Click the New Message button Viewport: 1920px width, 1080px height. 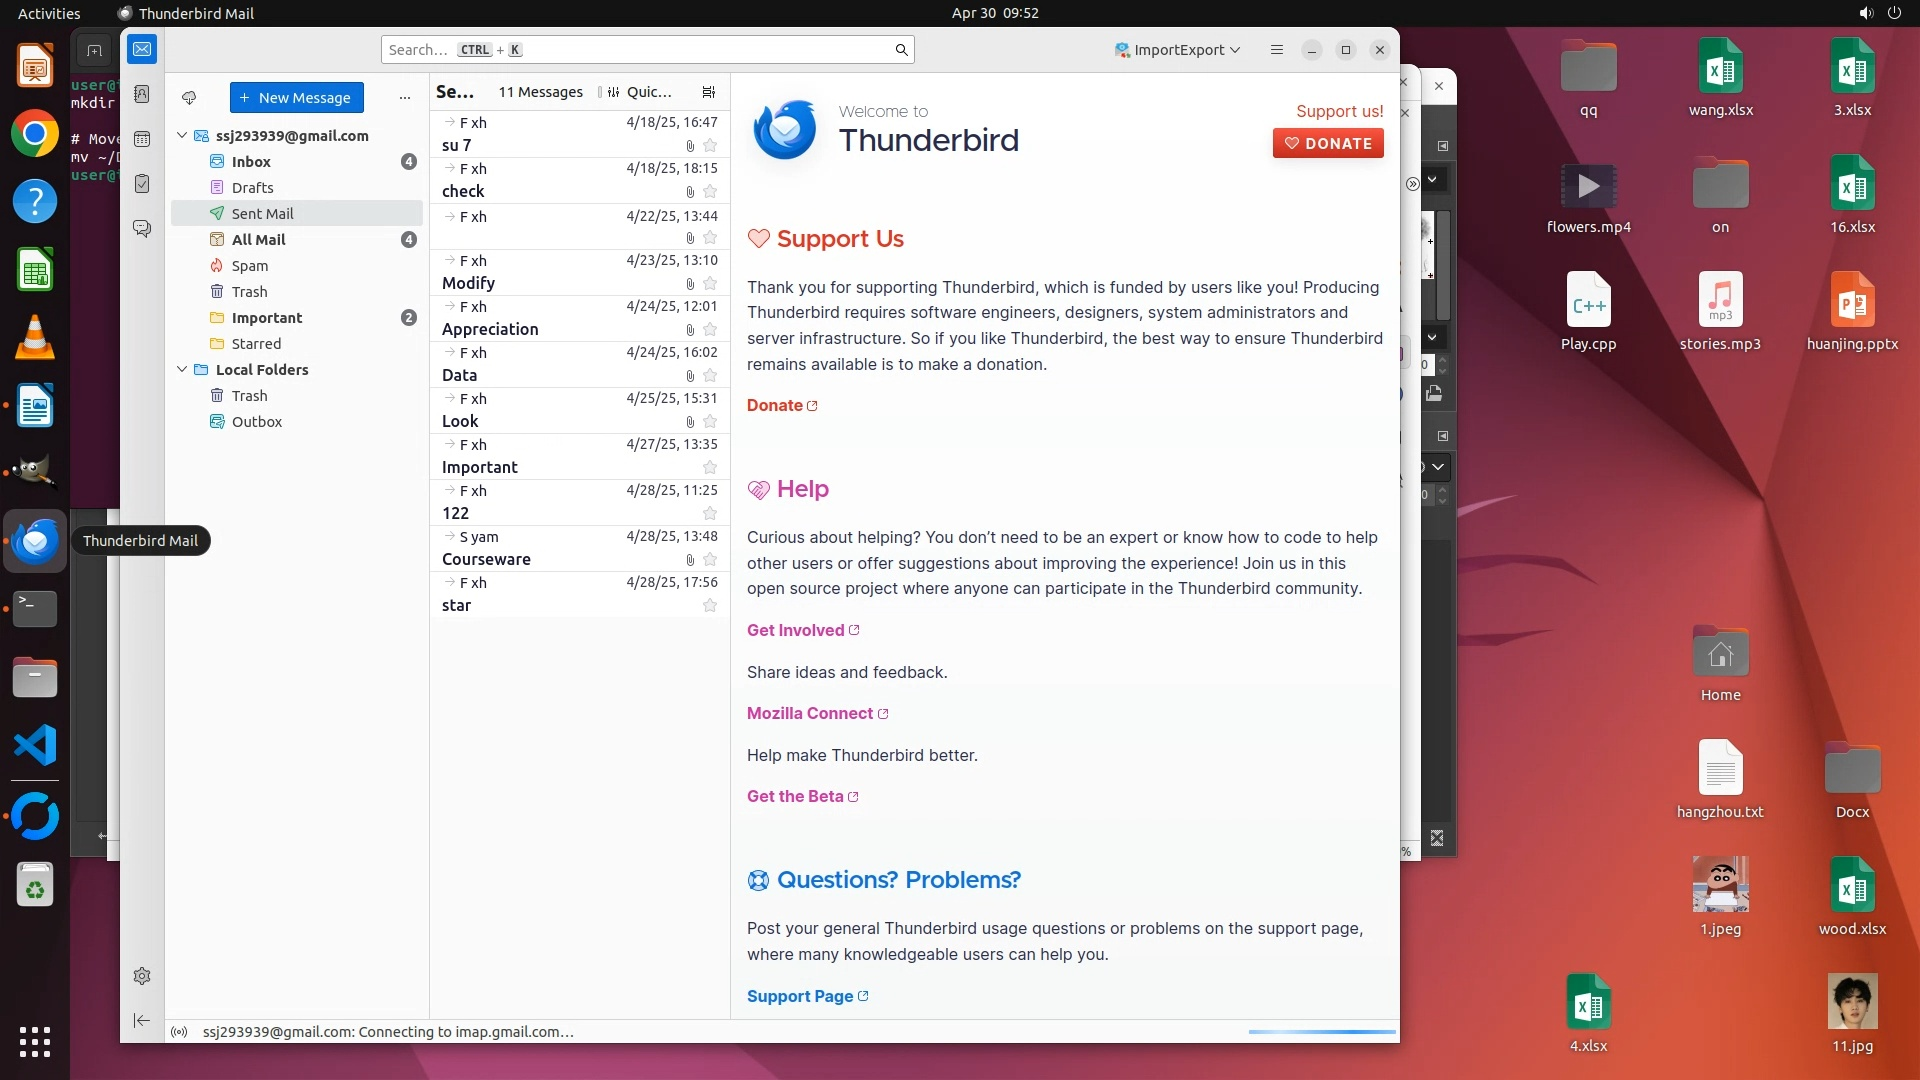pos(296,98)
